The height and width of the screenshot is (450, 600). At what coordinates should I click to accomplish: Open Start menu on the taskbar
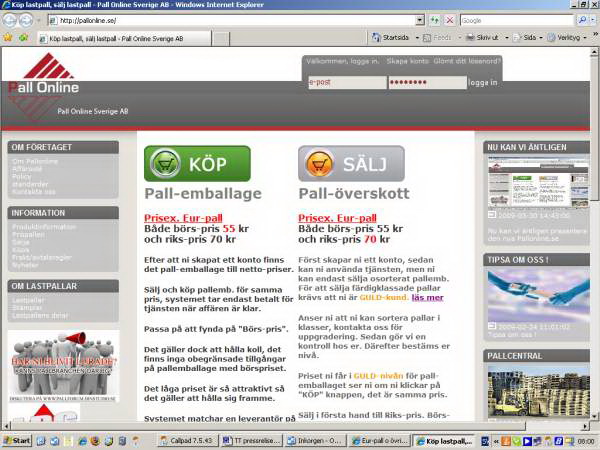(17, 440)
